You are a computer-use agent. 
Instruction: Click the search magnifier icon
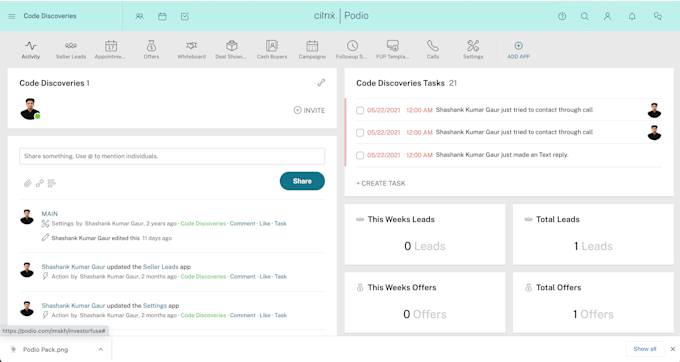tap(585, 16)
